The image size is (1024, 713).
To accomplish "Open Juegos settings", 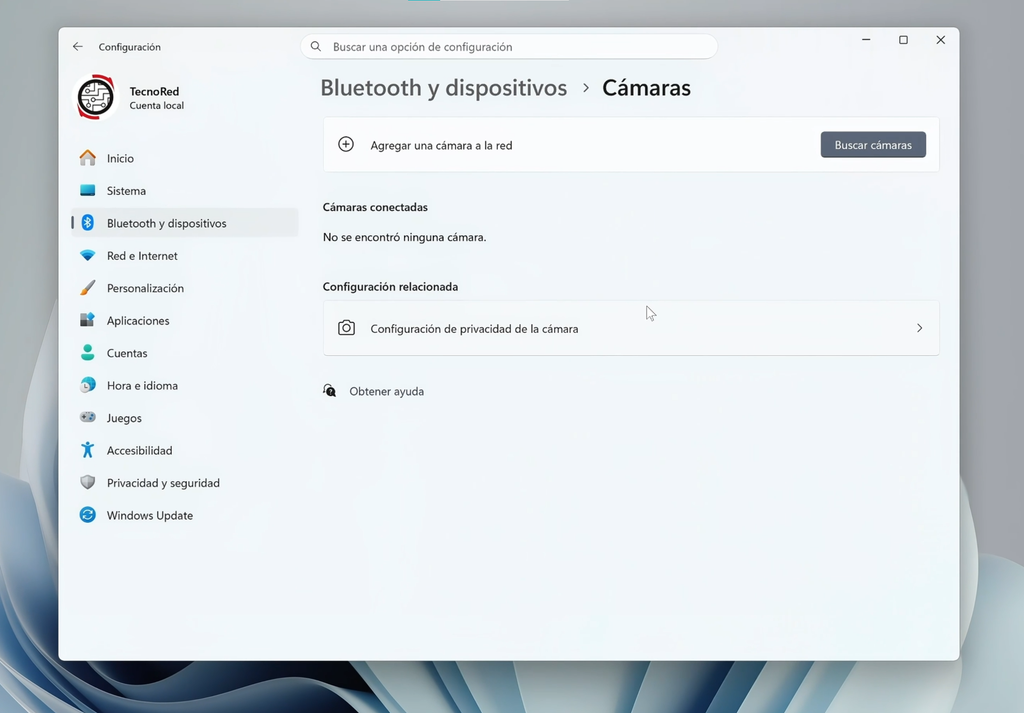I will coord(185,418).
